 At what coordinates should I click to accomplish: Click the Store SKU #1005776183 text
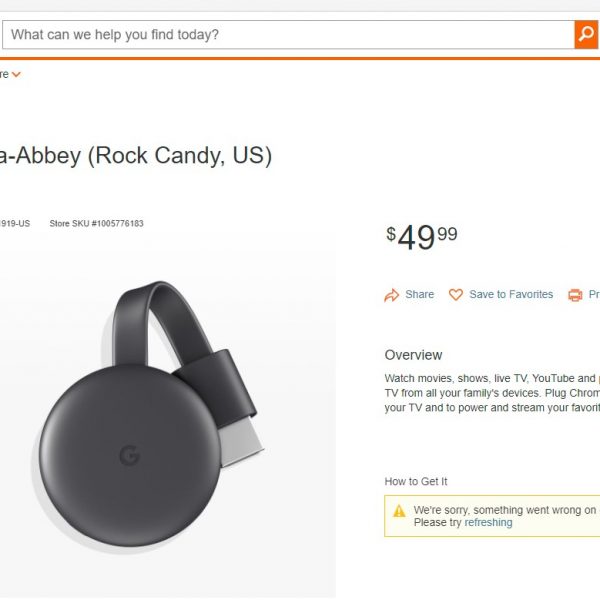[x=96, y=224]
